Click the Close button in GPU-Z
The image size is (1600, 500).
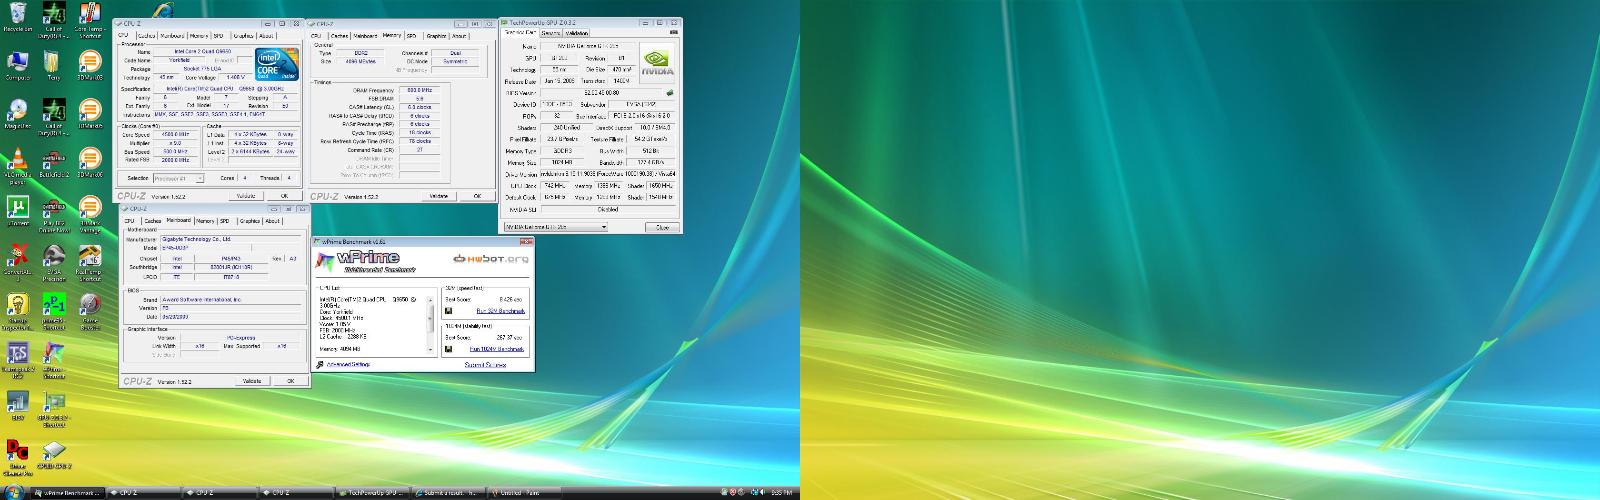click(662, 227)
